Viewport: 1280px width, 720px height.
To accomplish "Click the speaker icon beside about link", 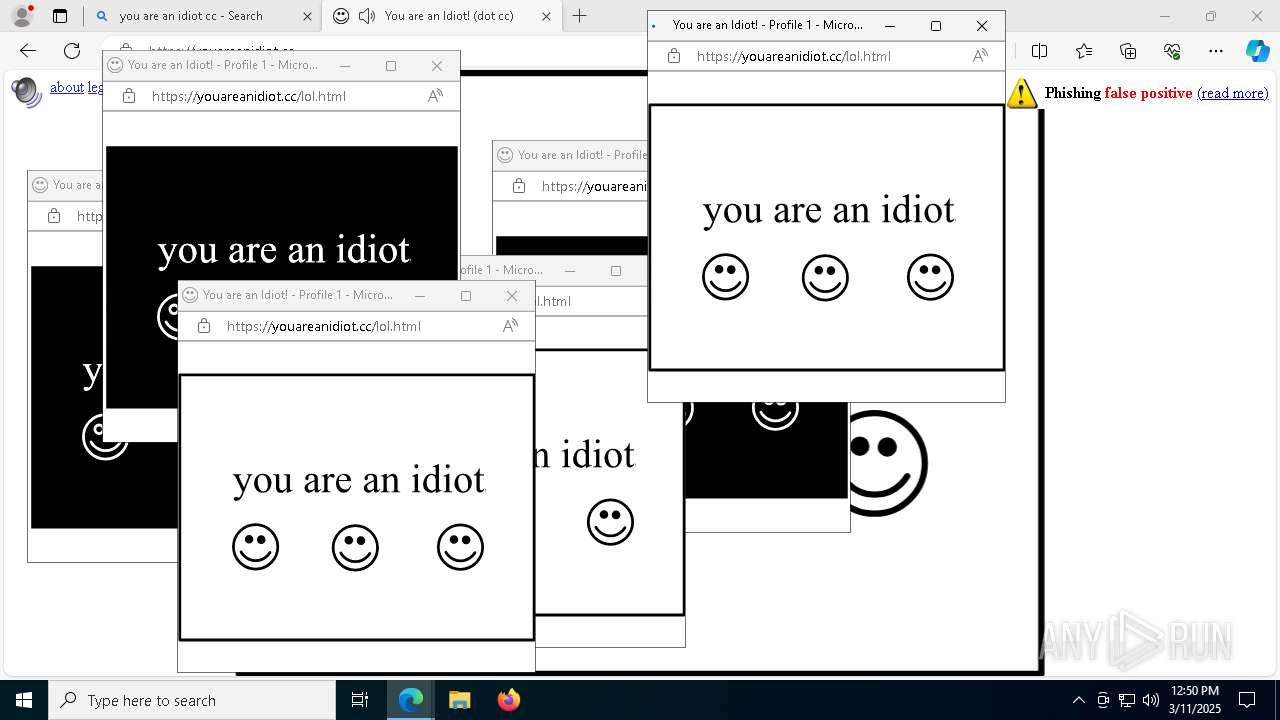I will point(26,91).
